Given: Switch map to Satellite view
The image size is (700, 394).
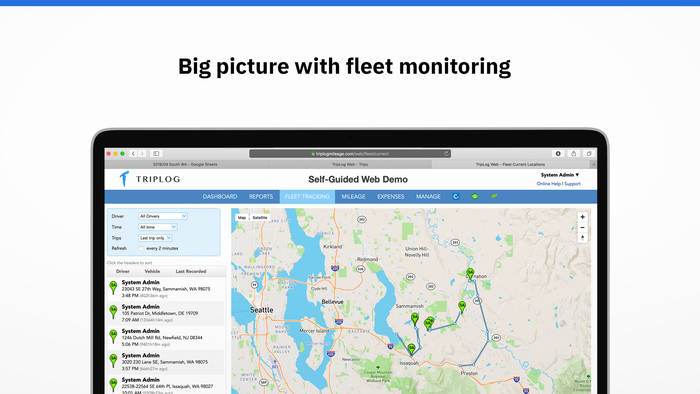Looking at the screenshot, I should point(260,218).
